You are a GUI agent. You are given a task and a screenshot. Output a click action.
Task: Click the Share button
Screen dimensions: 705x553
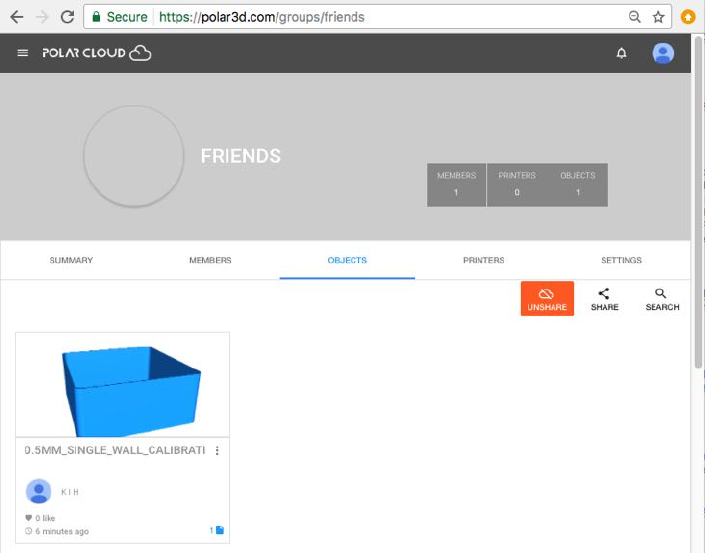pyautogui.click(x=604, y=300)
